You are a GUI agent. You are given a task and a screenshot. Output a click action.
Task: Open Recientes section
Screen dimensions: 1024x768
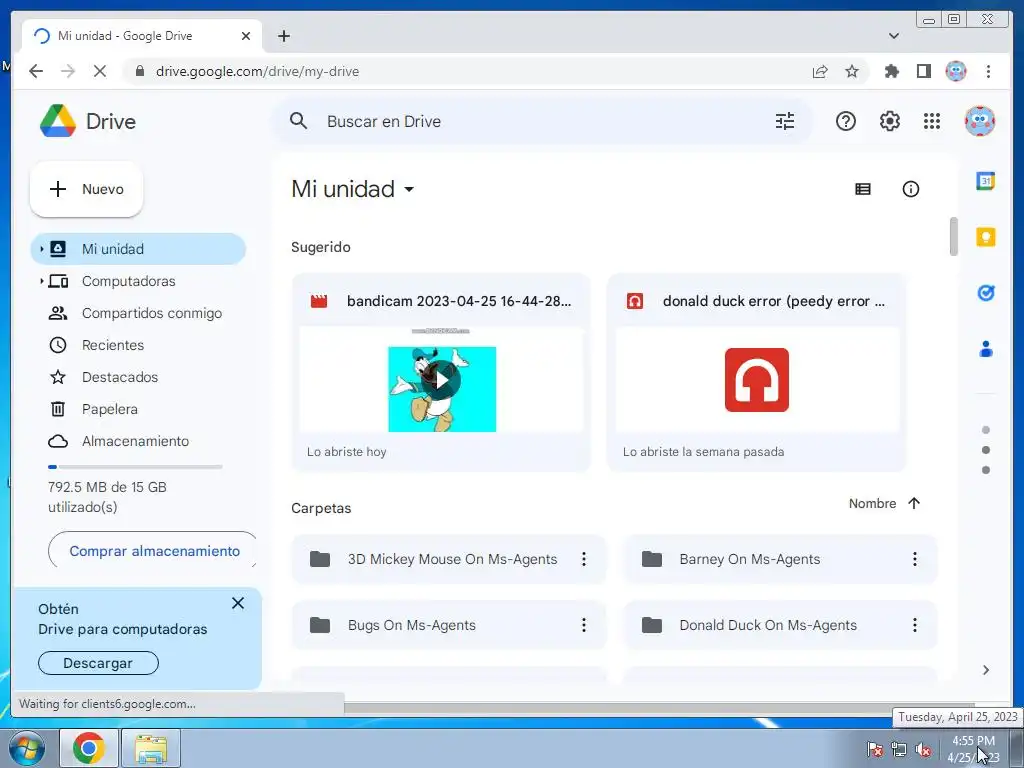pyautogui.click(x=112, y=345)
